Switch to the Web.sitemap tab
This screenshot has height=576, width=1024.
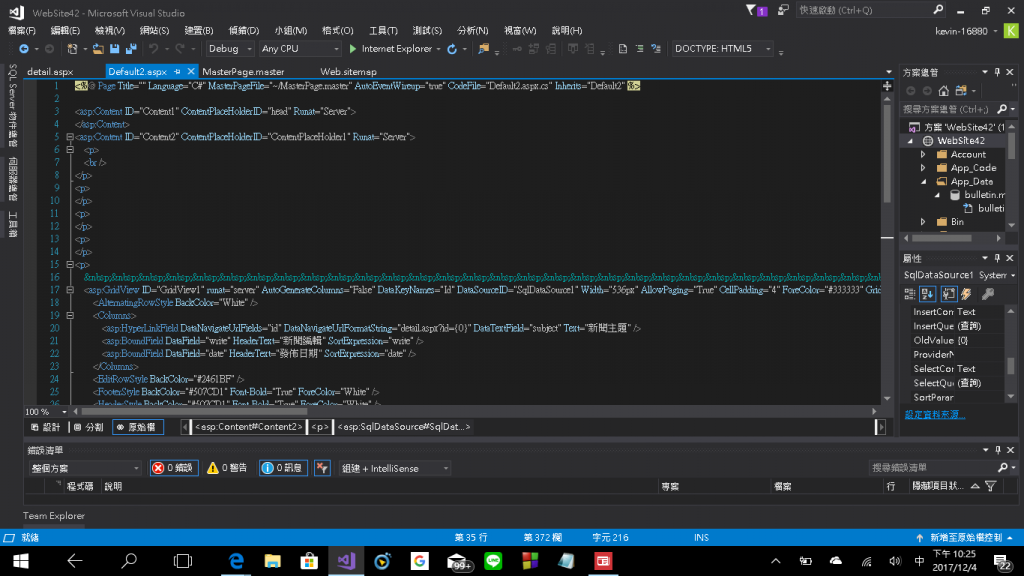(x=348, y=72)
